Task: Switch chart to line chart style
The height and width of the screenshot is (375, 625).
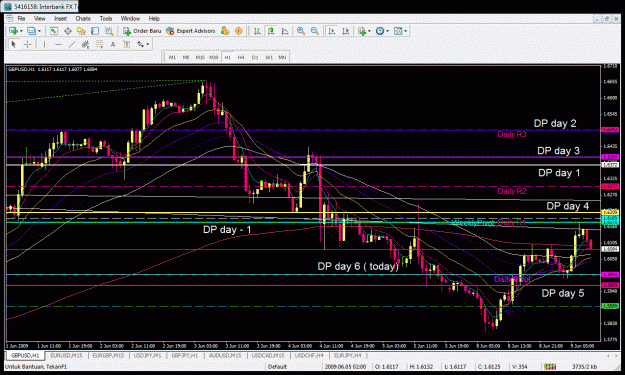Action: point(285,31)
